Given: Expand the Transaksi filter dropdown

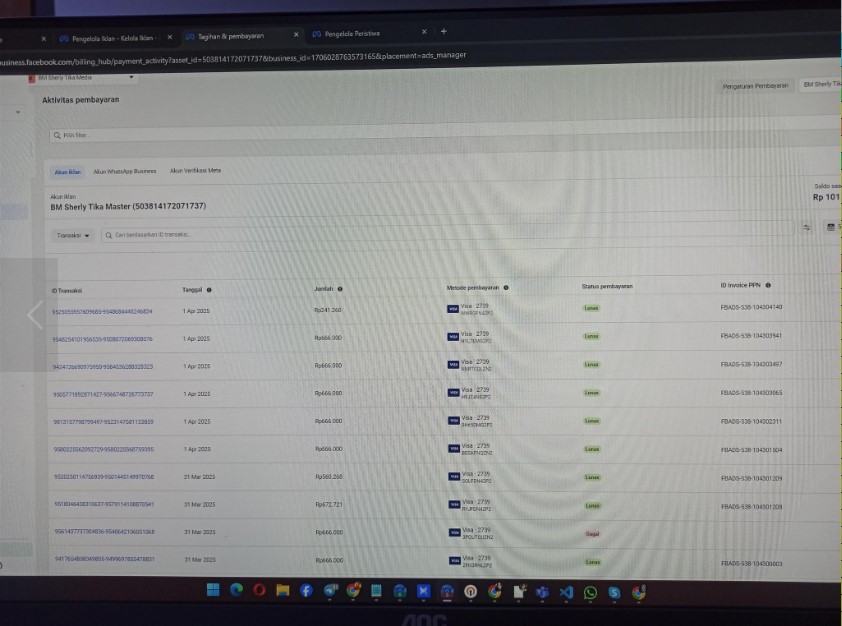Looking at the screenshot, I should [x=73, y=235].
